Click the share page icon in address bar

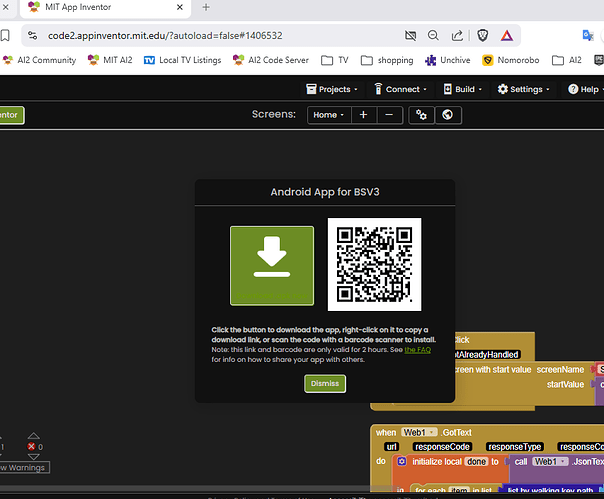coord(457,36)
